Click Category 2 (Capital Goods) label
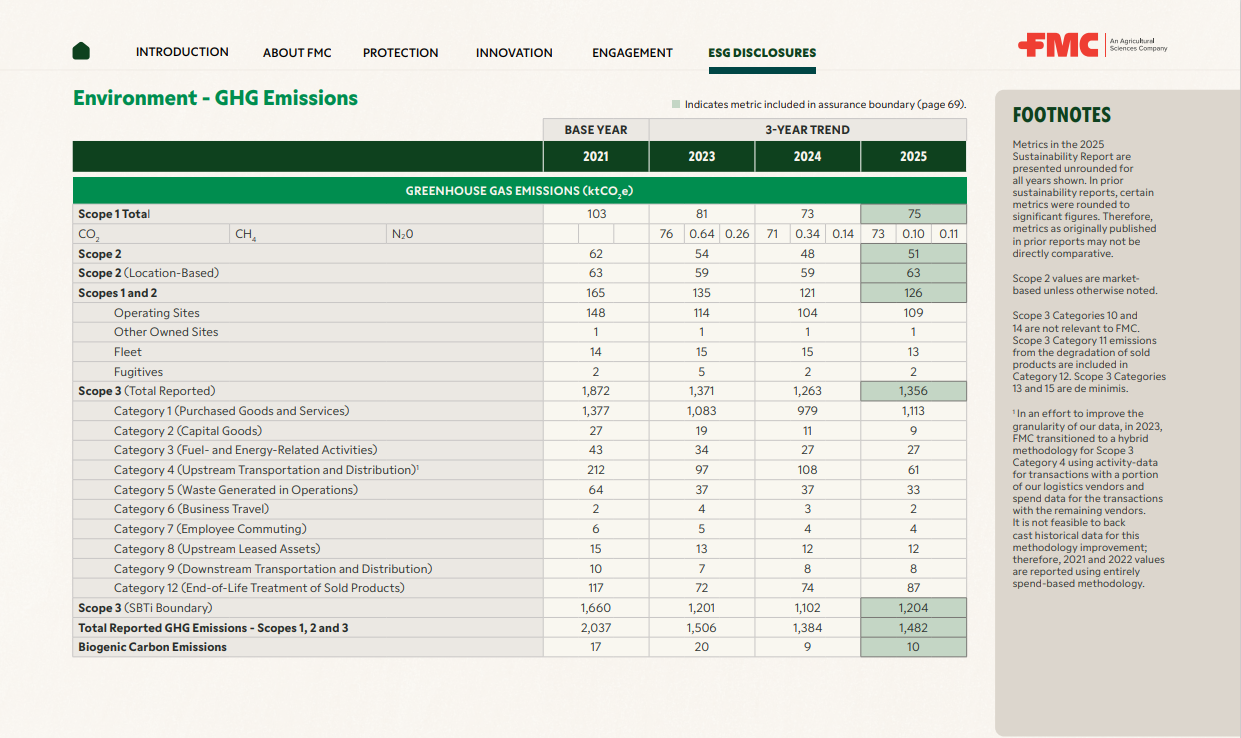 click(188, 431)
